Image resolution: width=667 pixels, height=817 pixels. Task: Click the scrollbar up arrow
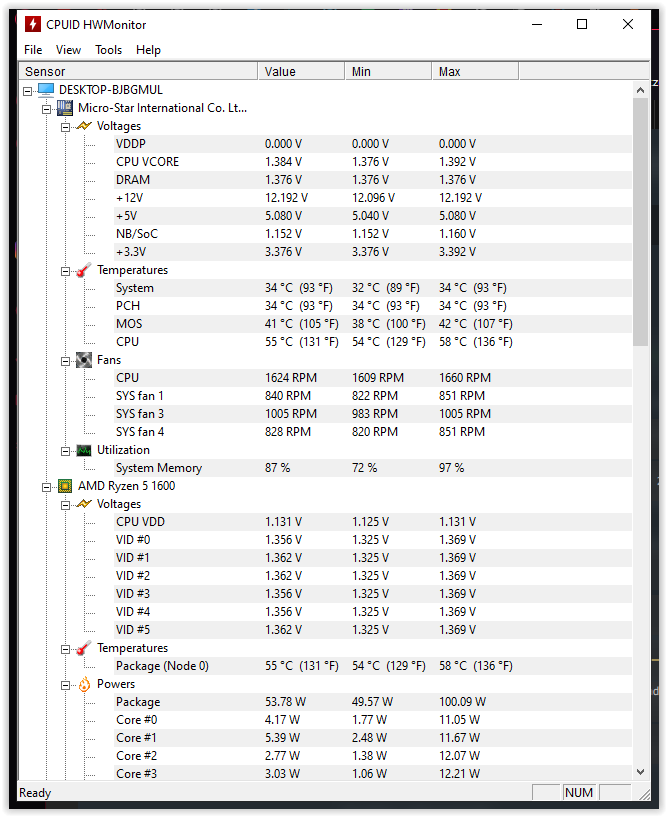[x=640, y=90]
